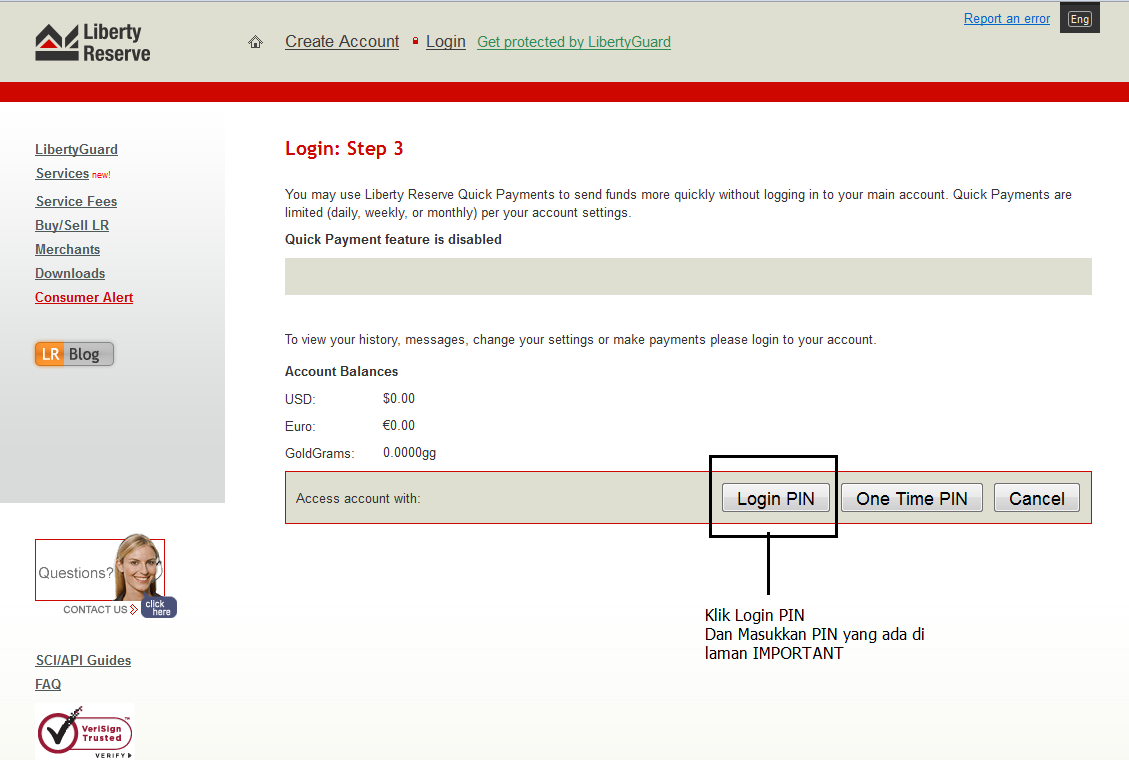Go to the home icon

(256, 42)
